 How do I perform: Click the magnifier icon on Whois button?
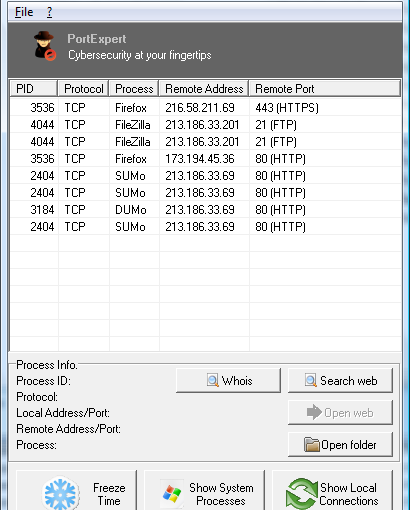click(x=213, y=380)
